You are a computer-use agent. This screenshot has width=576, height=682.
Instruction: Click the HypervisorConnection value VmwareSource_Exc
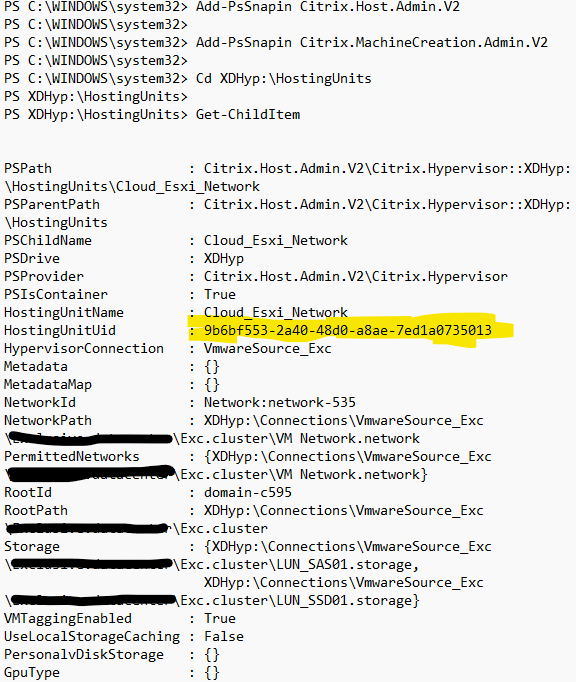[x=268, y=348]
